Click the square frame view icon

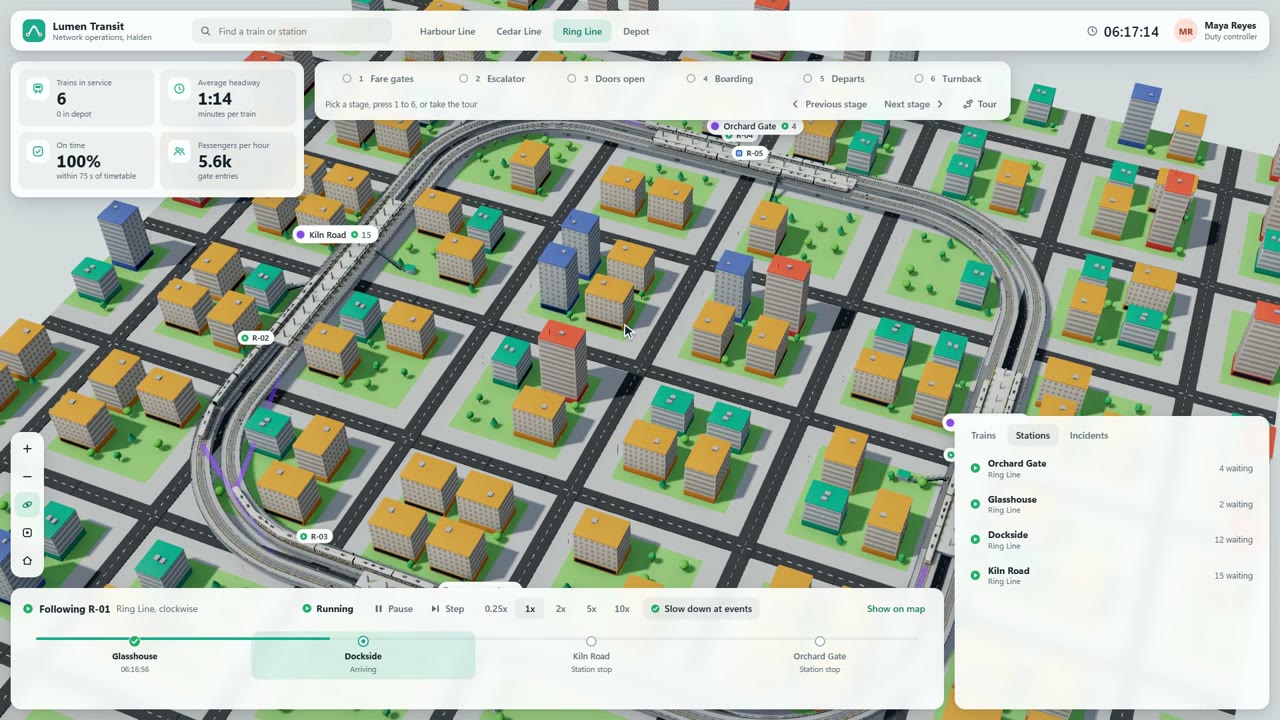pyautogui.click(x=27, y=533)
